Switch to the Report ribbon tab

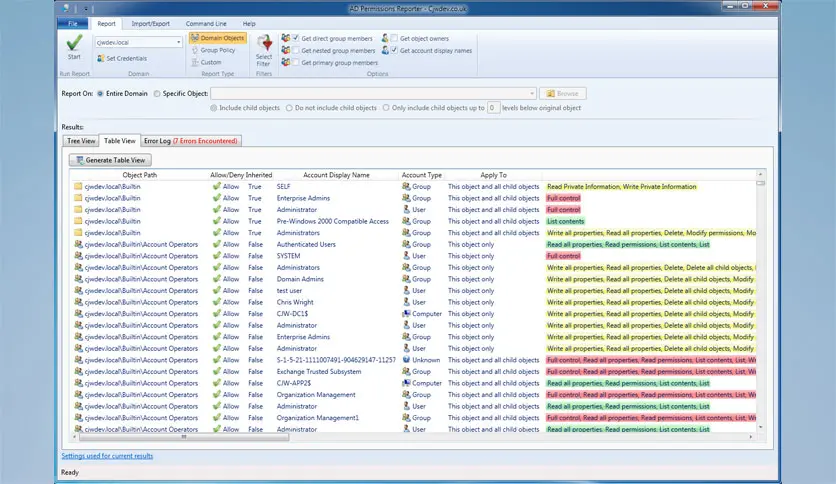106,23
